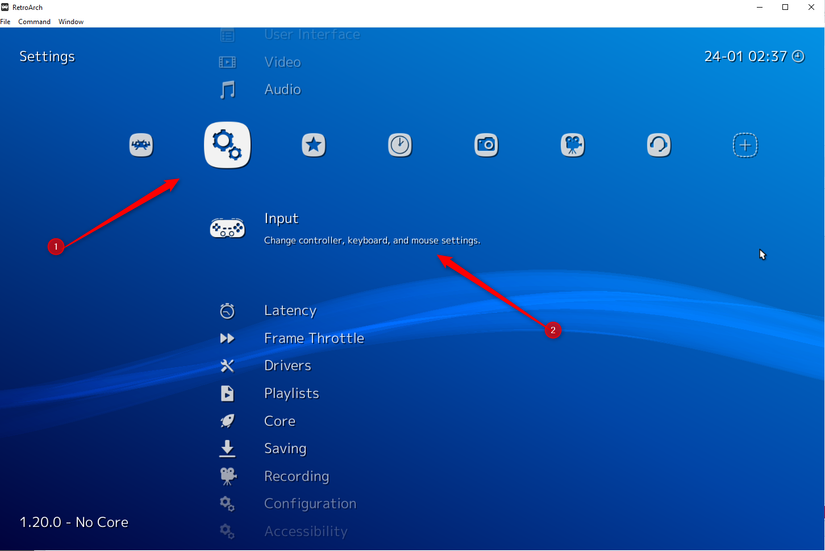Open the Favorites star icon
This screenshot has height=551, width=825.
pos(314,145)
